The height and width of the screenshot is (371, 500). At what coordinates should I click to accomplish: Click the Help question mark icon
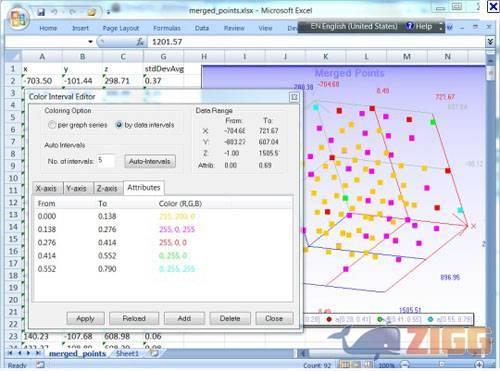410,26
